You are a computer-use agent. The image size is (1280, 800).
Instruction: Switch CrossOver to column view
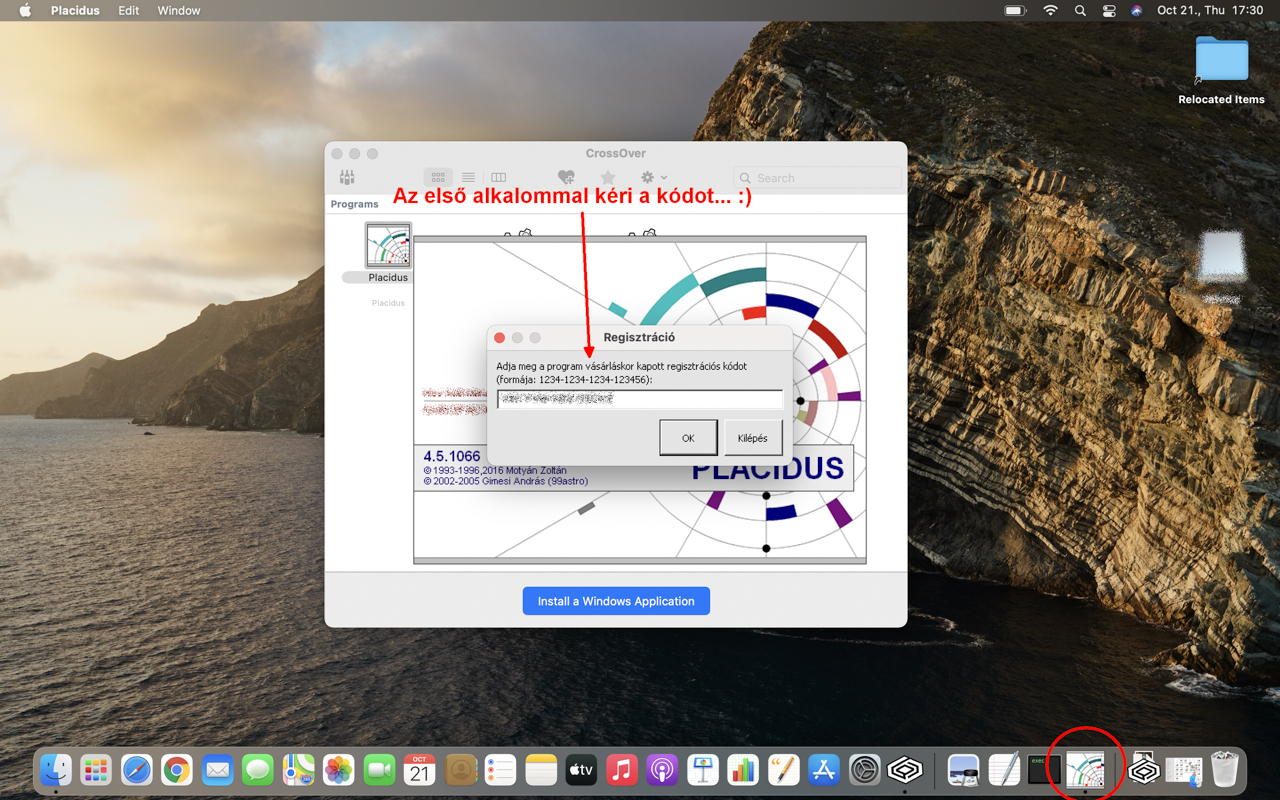click(x=498, y=178)
